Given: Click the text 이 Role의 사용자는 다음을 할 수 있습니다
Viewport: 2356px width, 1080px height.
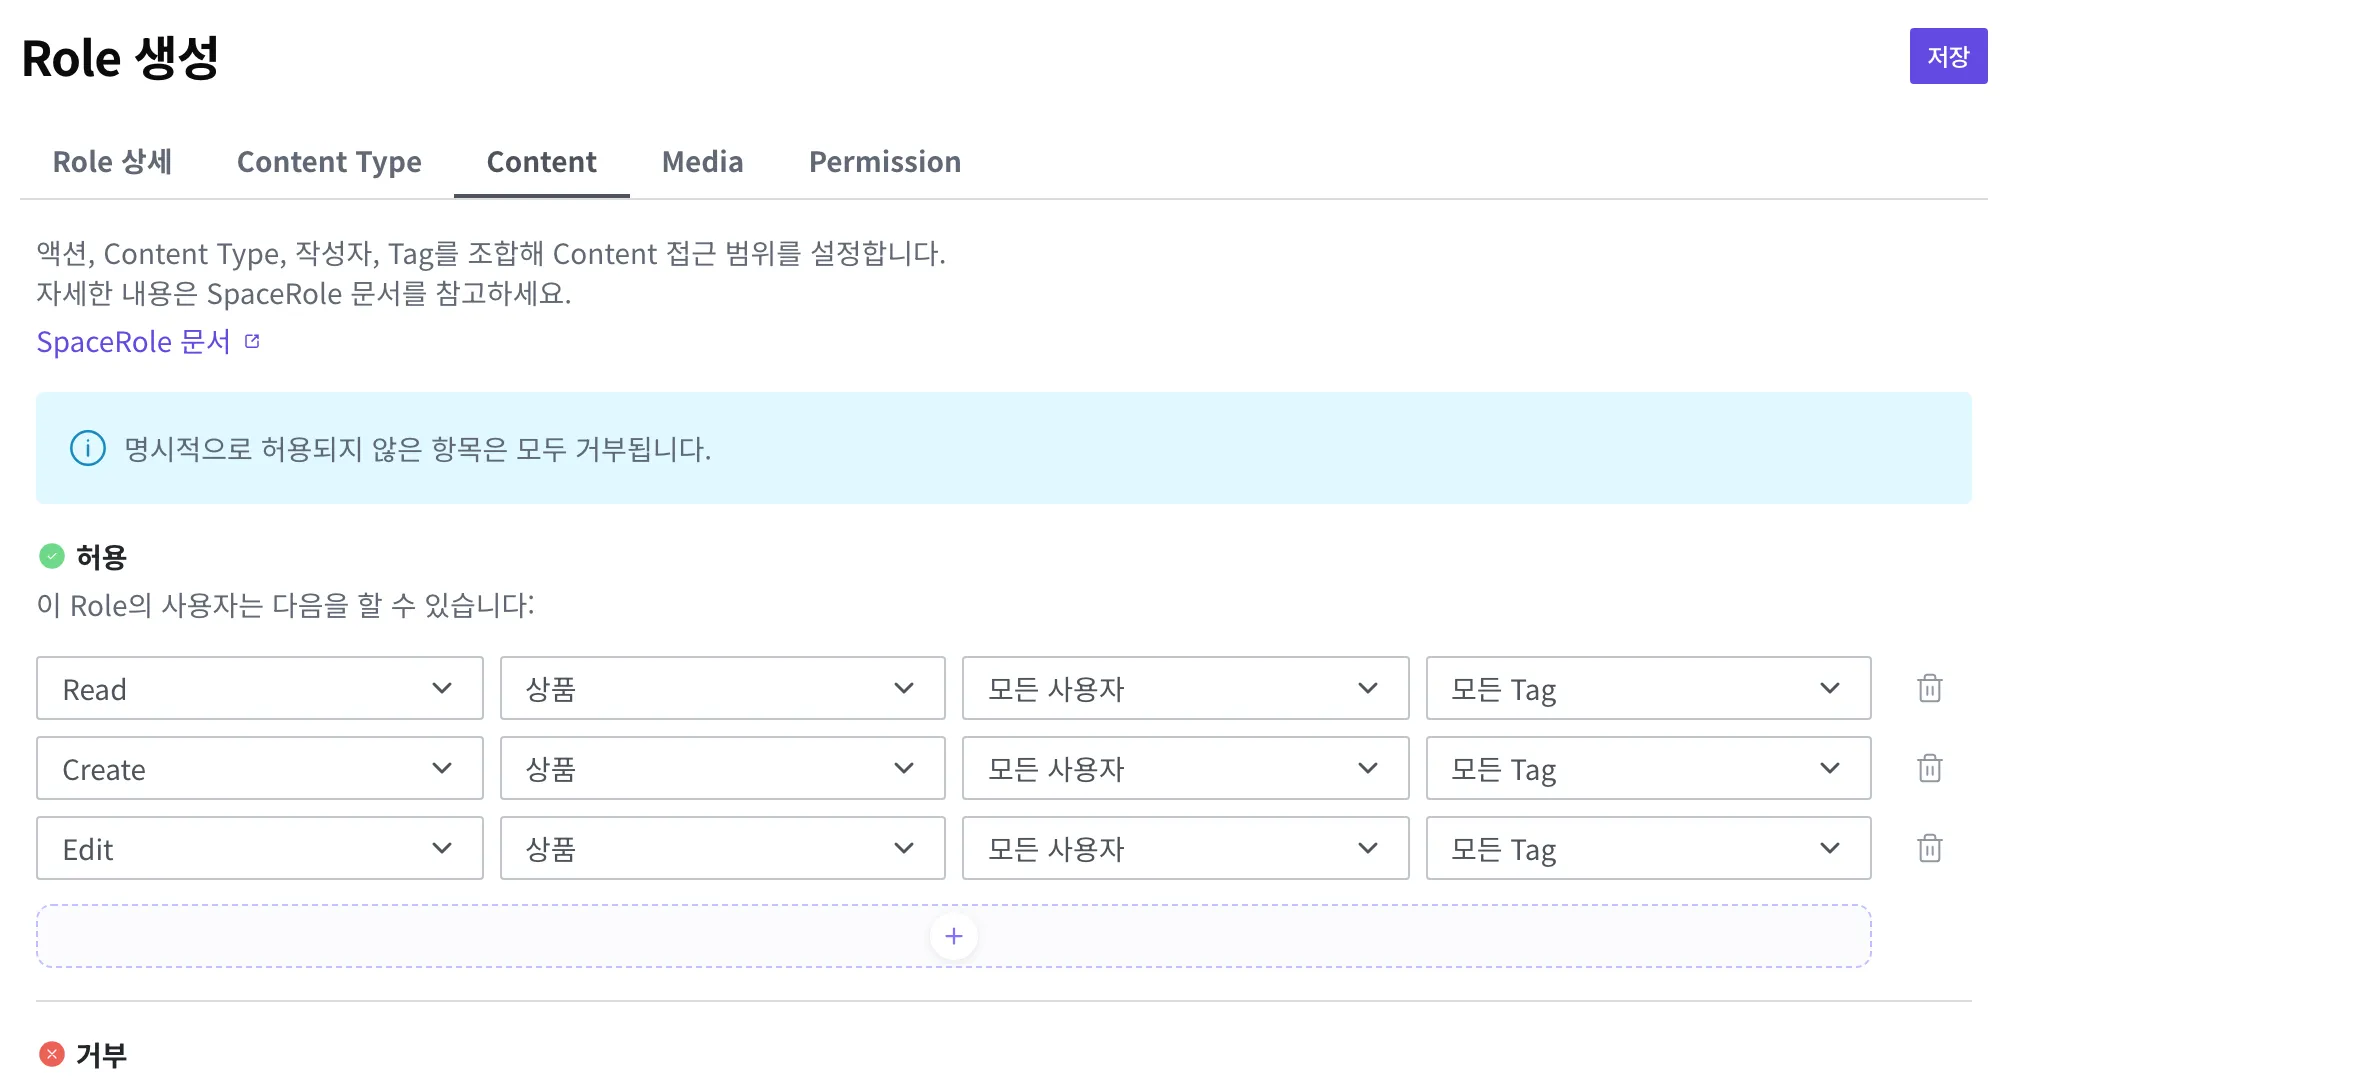Looking at the screenshot, I should coord(285,605).
